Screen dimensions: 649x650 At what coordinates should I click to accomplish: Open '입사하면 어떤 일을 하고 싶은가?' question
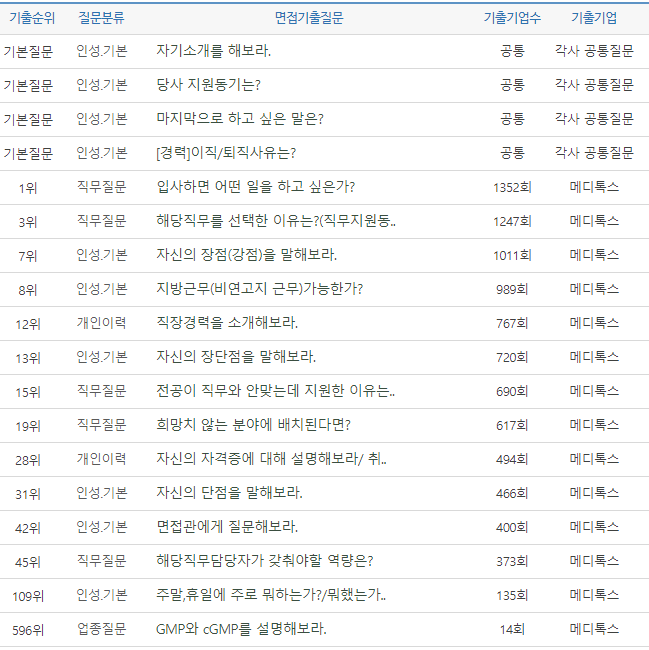tap(256, 187)
